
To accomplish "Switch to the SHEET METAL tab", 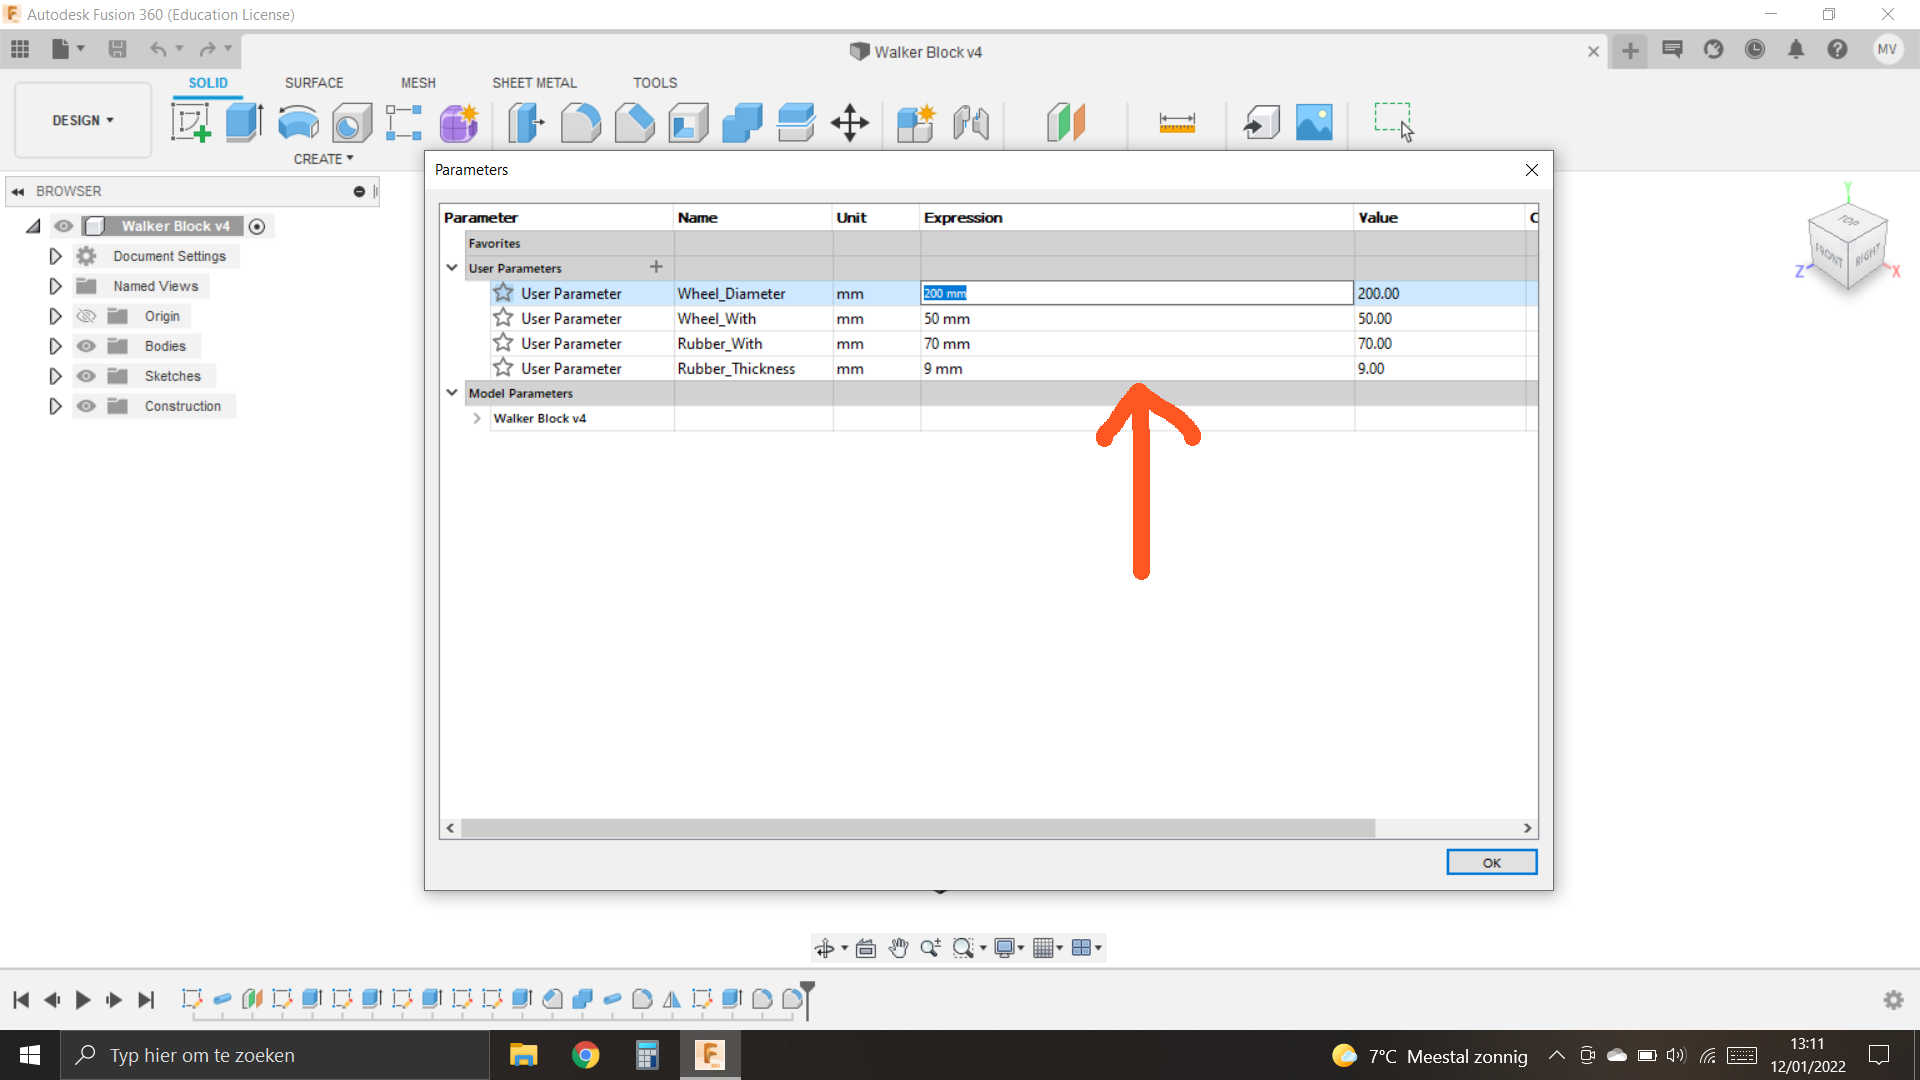I will click(534, 83).
